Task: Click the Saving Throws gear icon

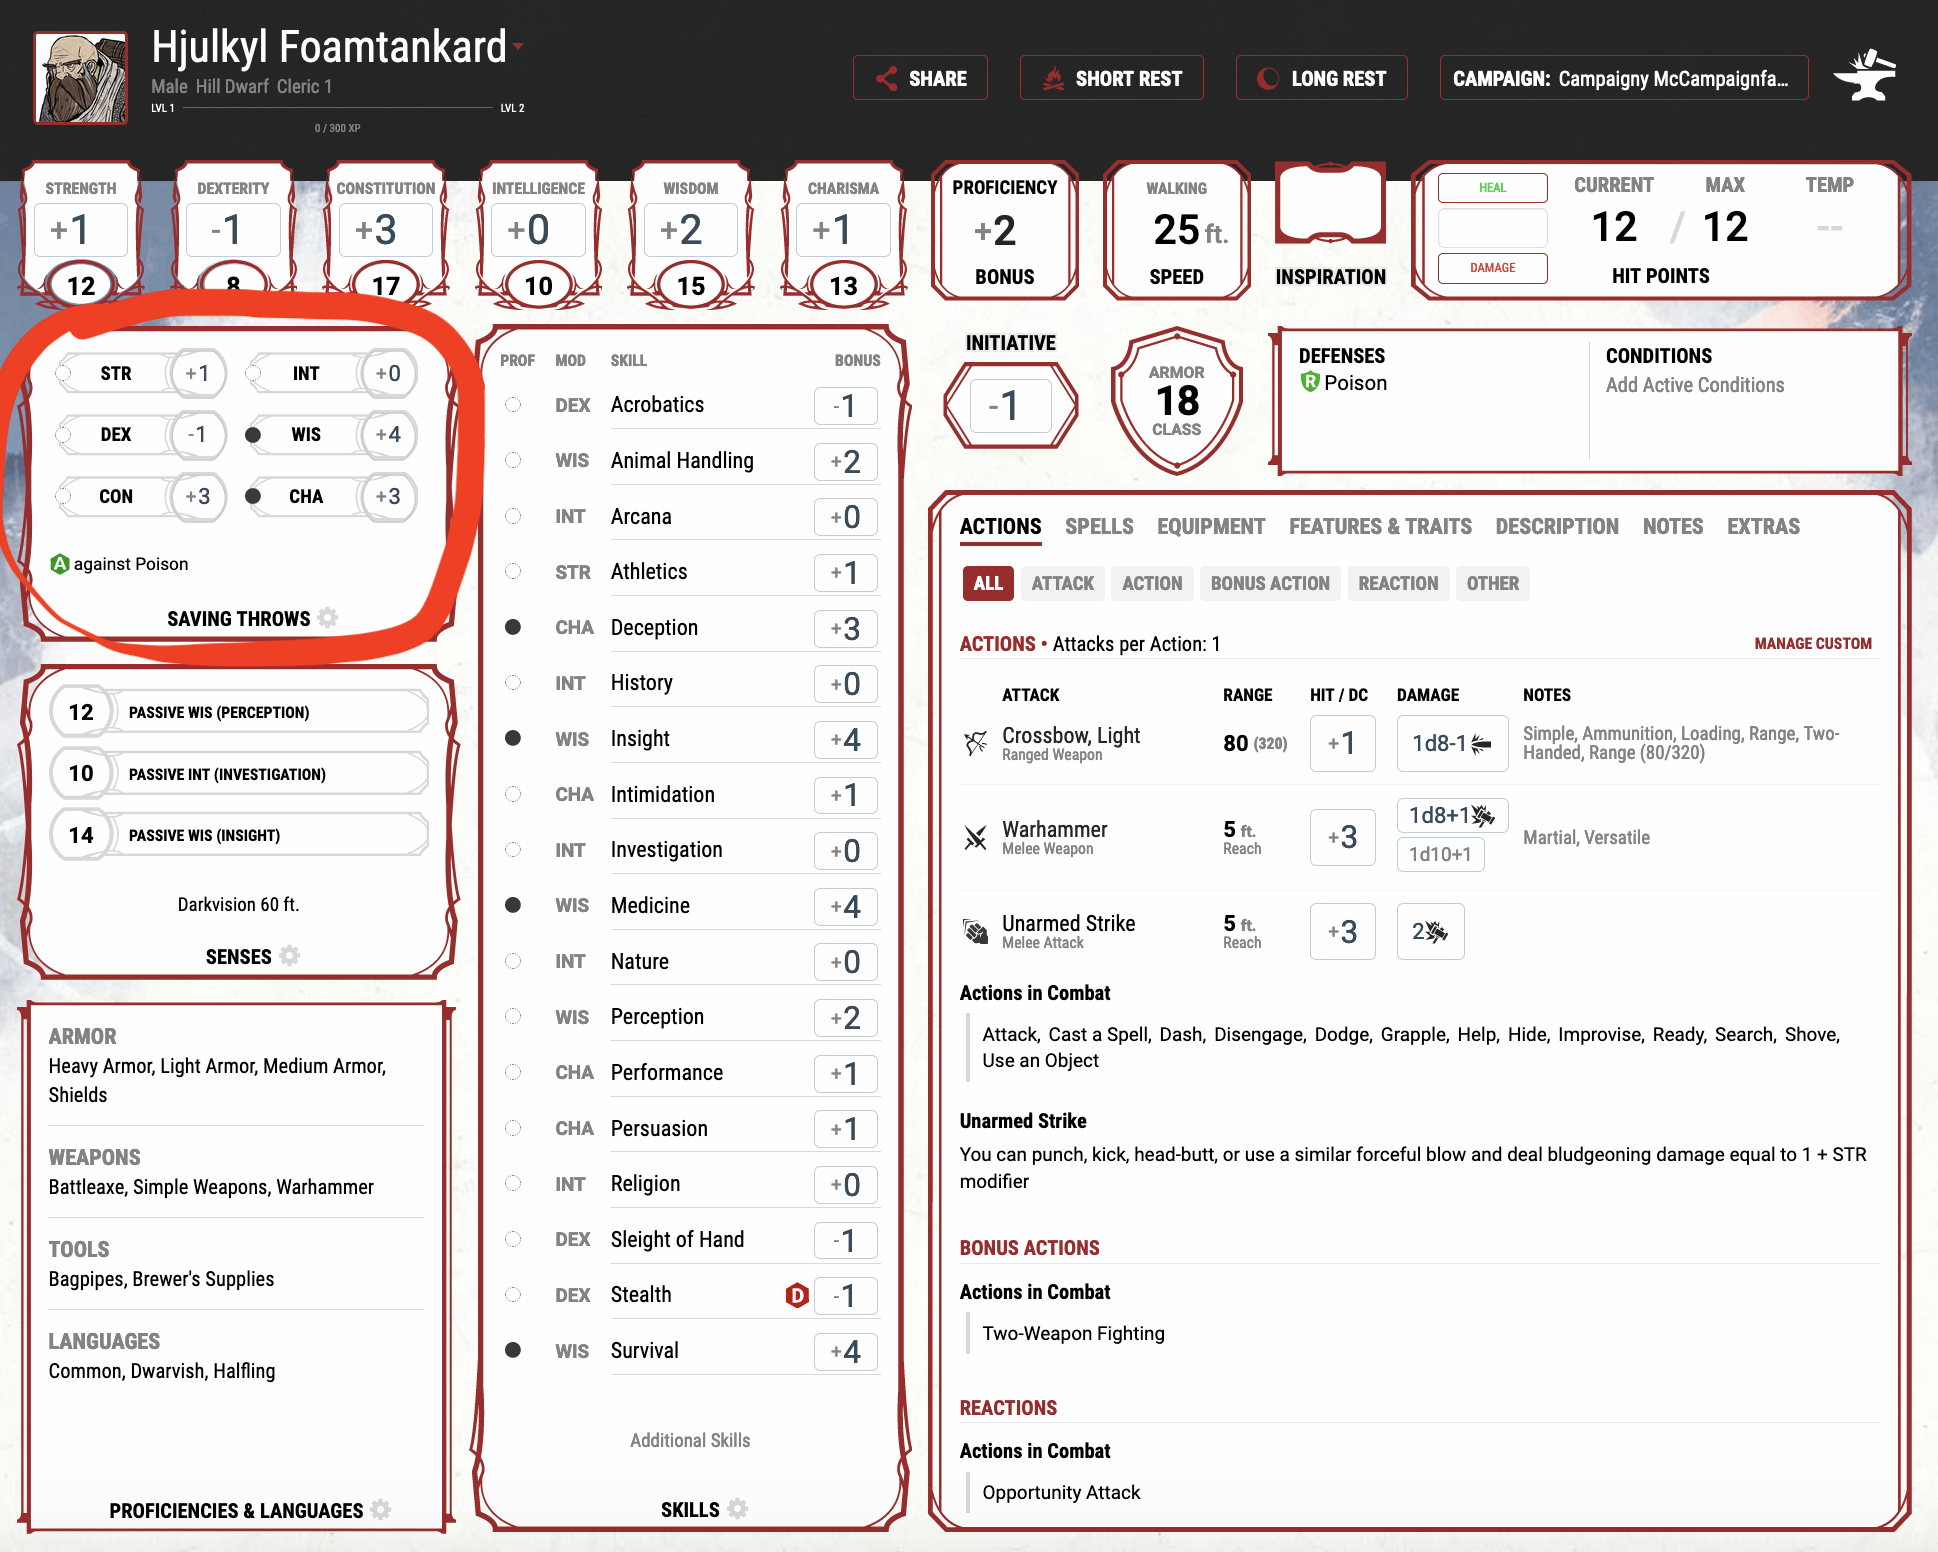Action: (x=328, y=618)
